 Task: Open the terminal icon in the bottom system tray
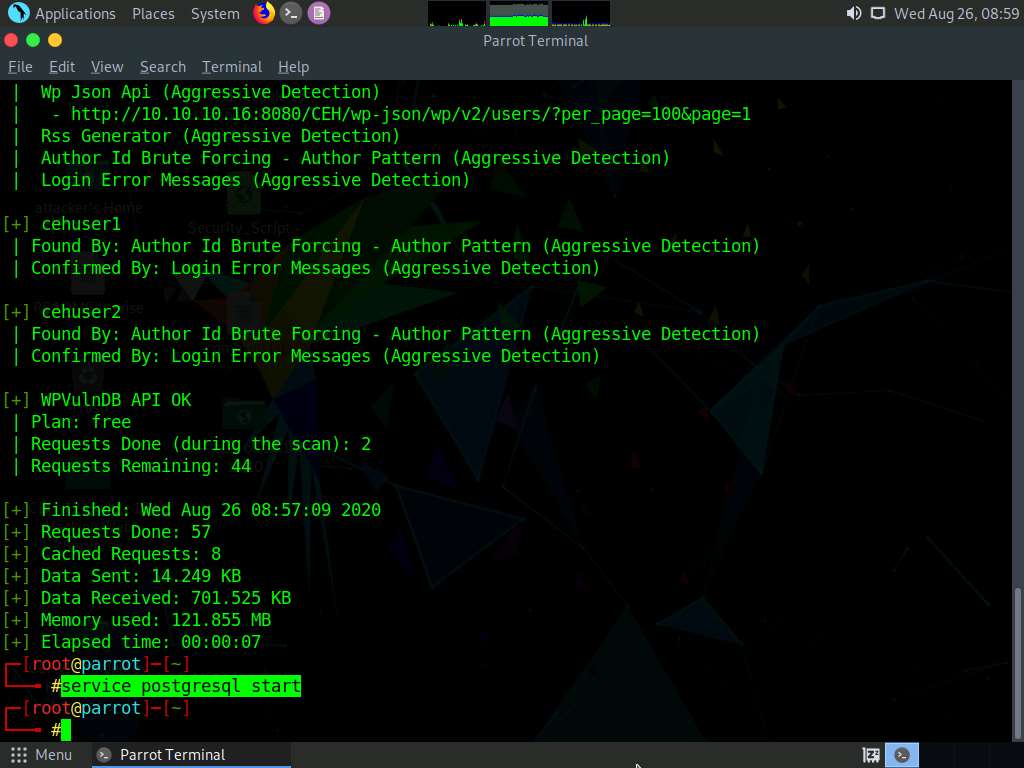coord(901,754)
